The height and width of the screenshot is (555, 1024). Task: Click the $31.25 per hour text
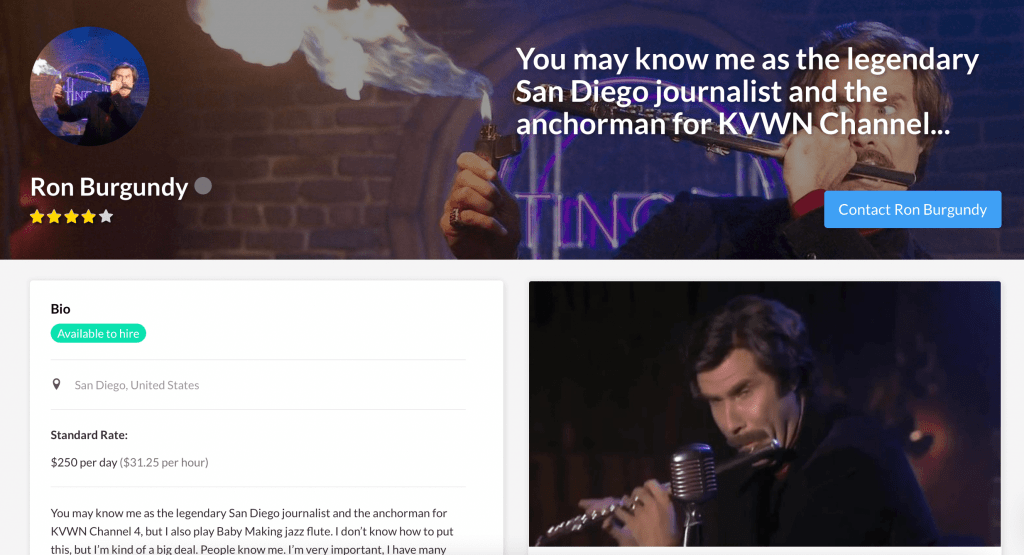pyautogui.click(x=164, y=462)
